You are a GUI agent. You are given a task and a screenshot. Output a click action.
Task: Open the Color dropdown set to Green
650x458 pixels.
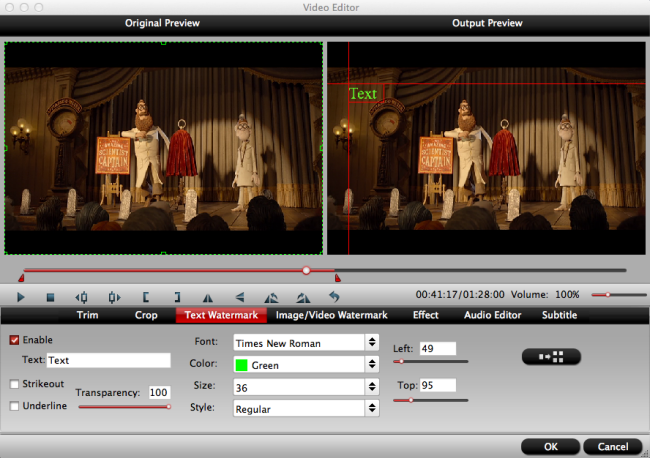(x=306, y=365)
